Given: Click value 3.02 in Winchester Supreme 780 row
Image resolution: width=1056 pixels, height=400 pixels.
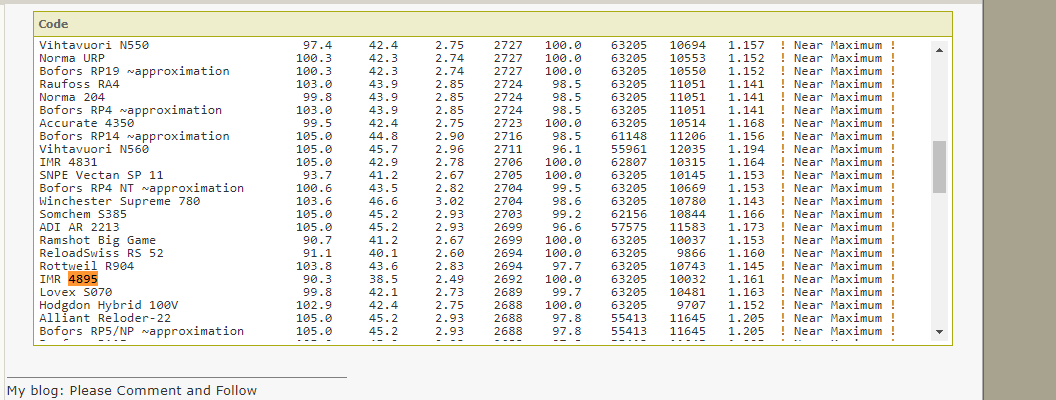Looking at the screenshot, I should click(449, 201).
